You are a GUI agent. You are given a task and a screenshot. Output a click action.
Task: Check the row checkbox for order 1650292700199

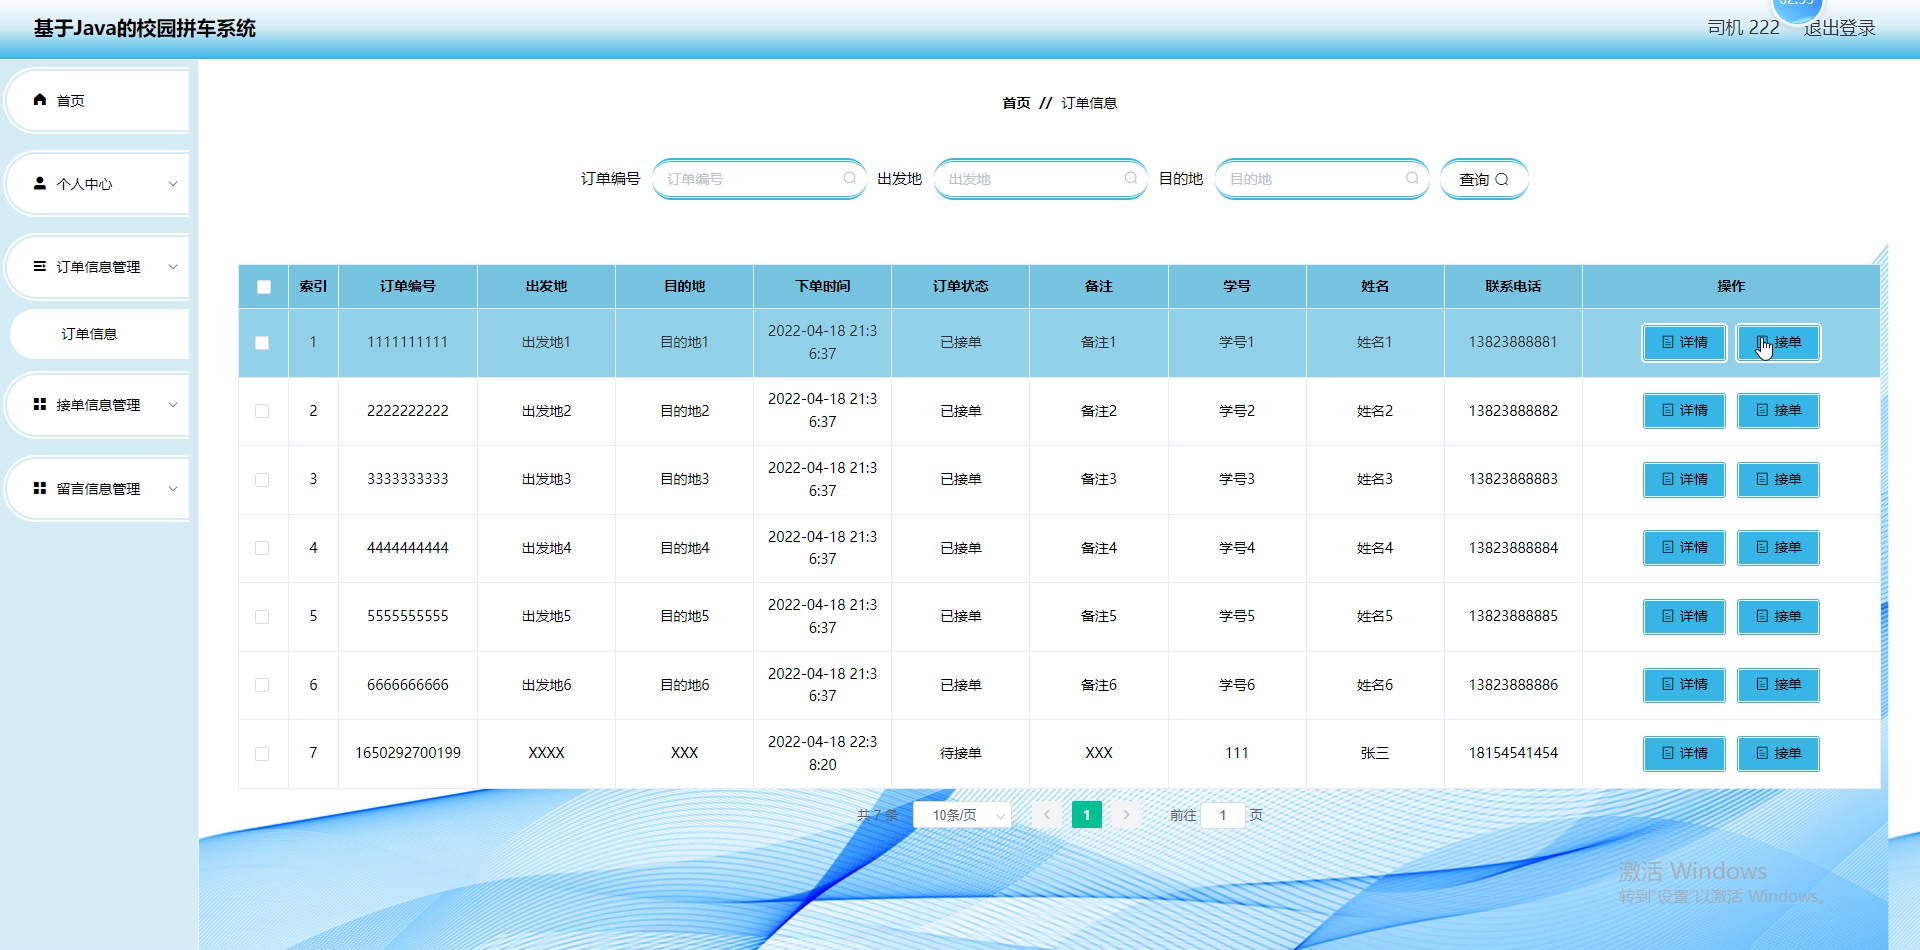click(262, 754)
